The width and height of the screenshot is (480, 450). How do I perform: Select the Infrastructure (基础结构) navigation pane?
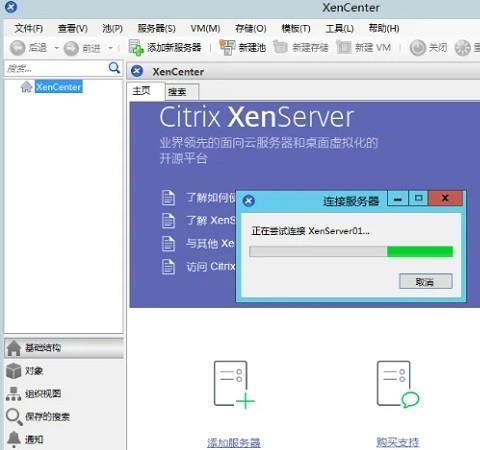[x=64, y=348]
